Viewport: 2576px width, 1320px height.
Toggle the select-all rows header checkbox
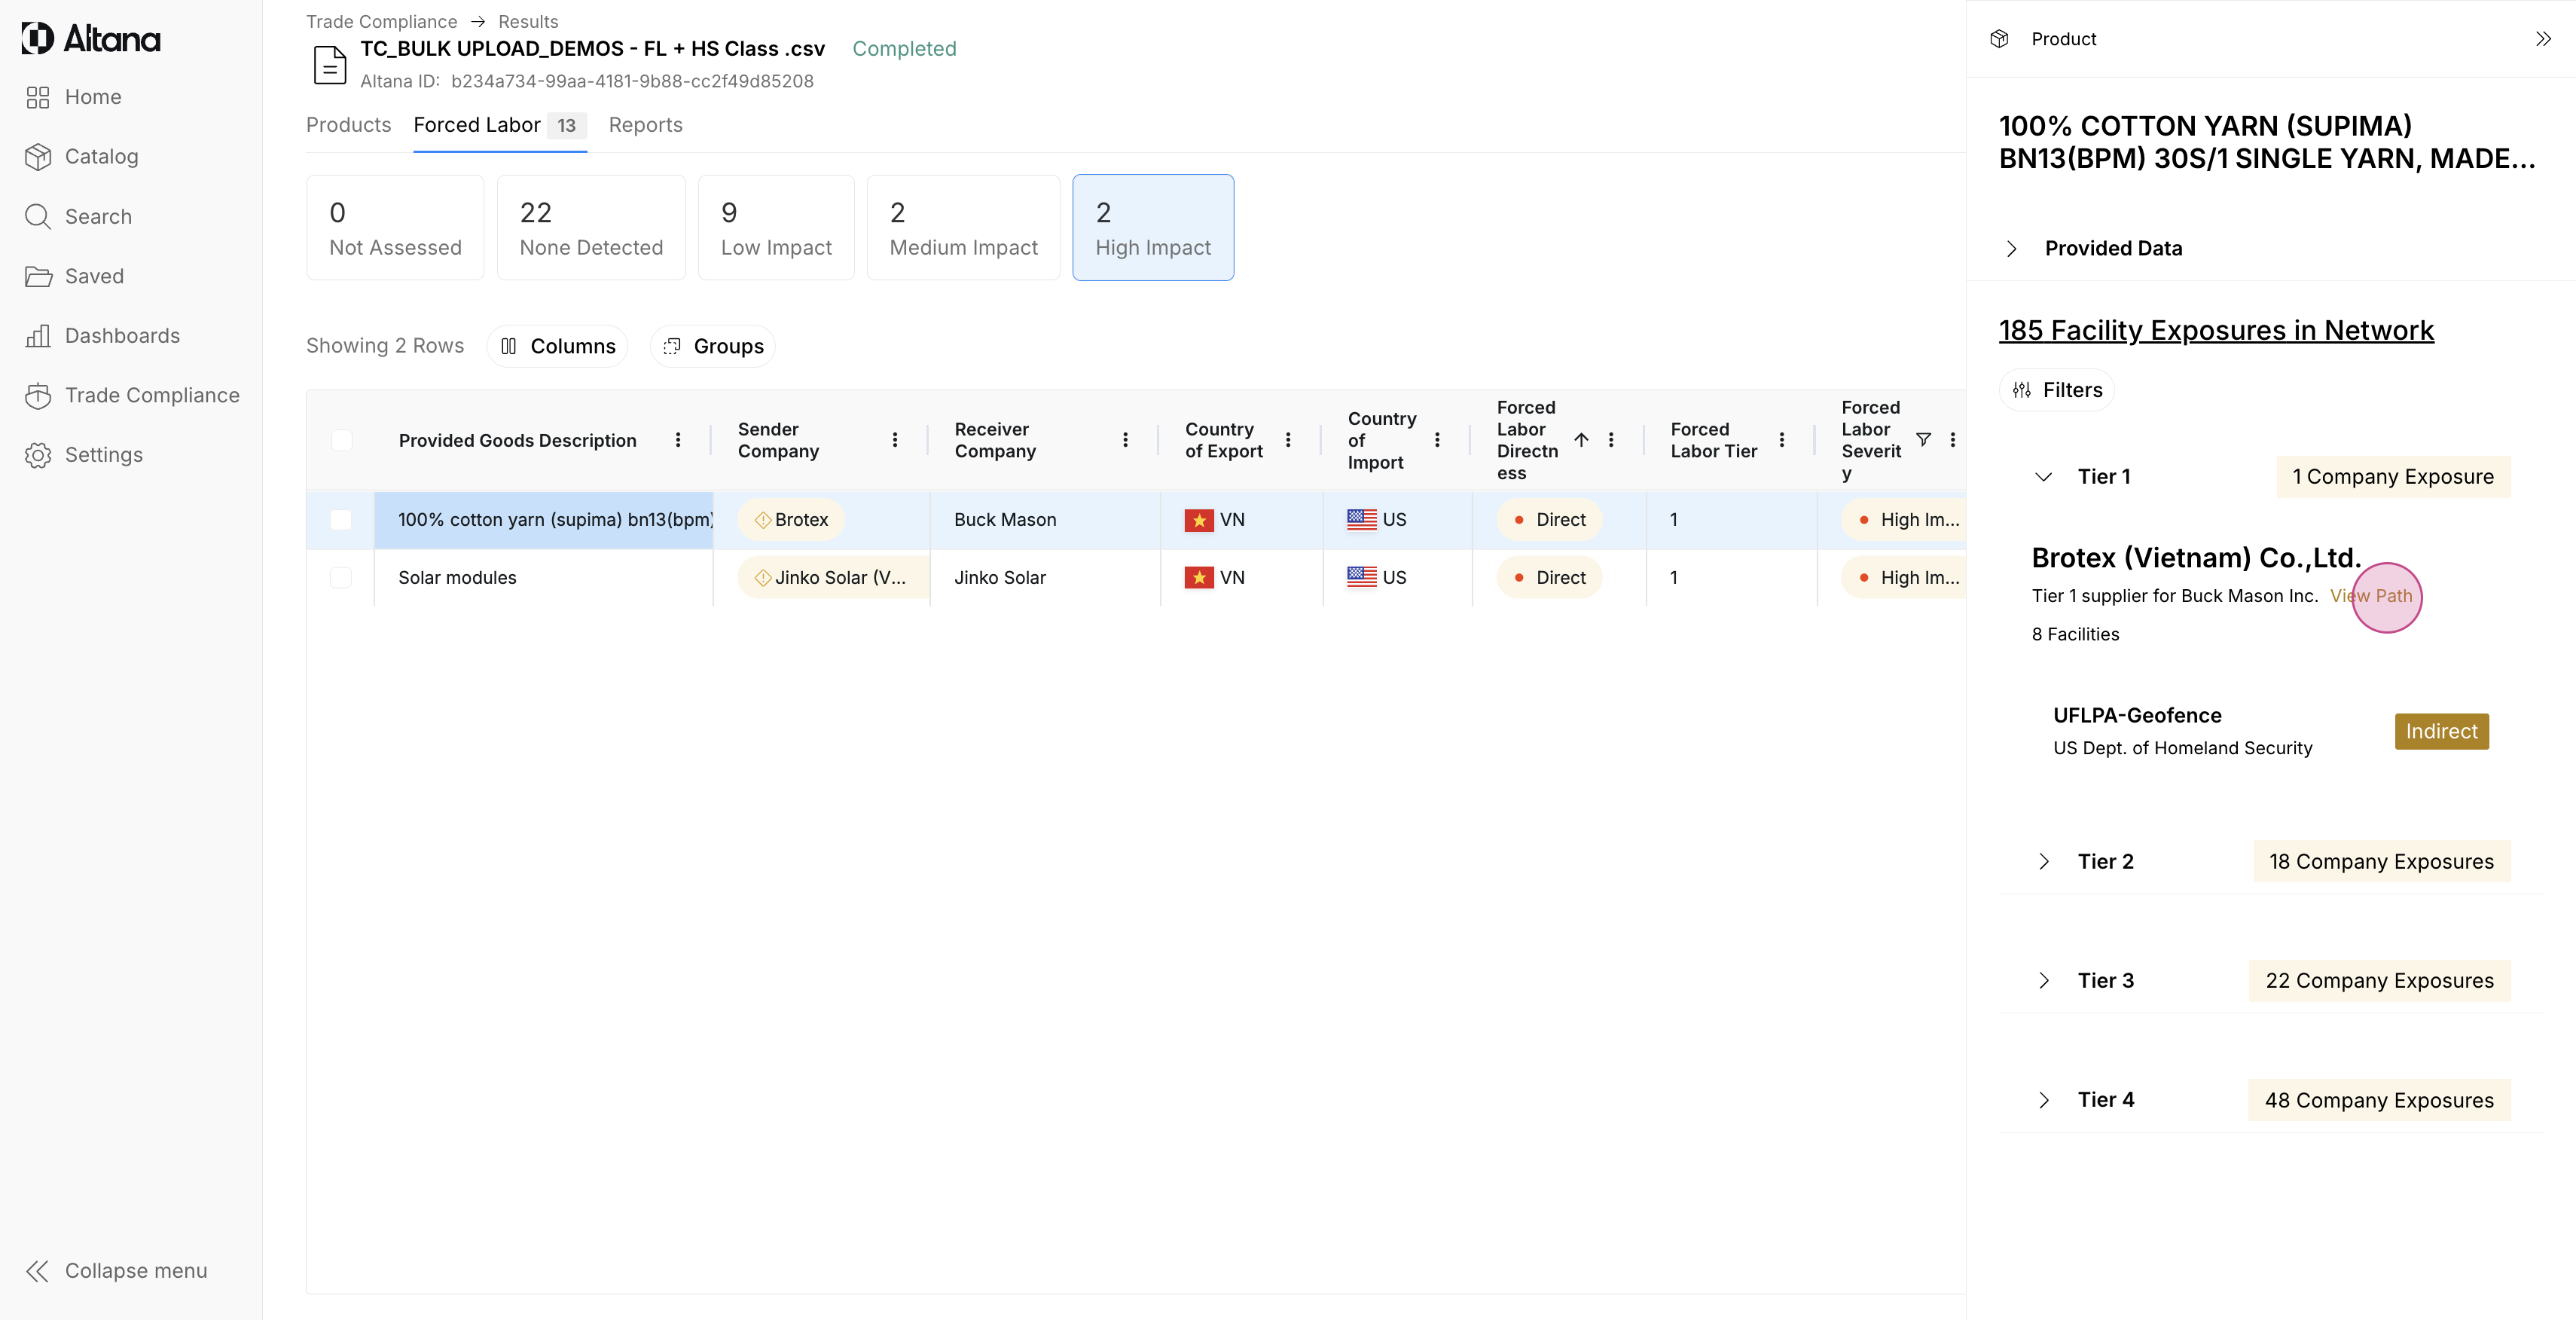click(341, 440)
